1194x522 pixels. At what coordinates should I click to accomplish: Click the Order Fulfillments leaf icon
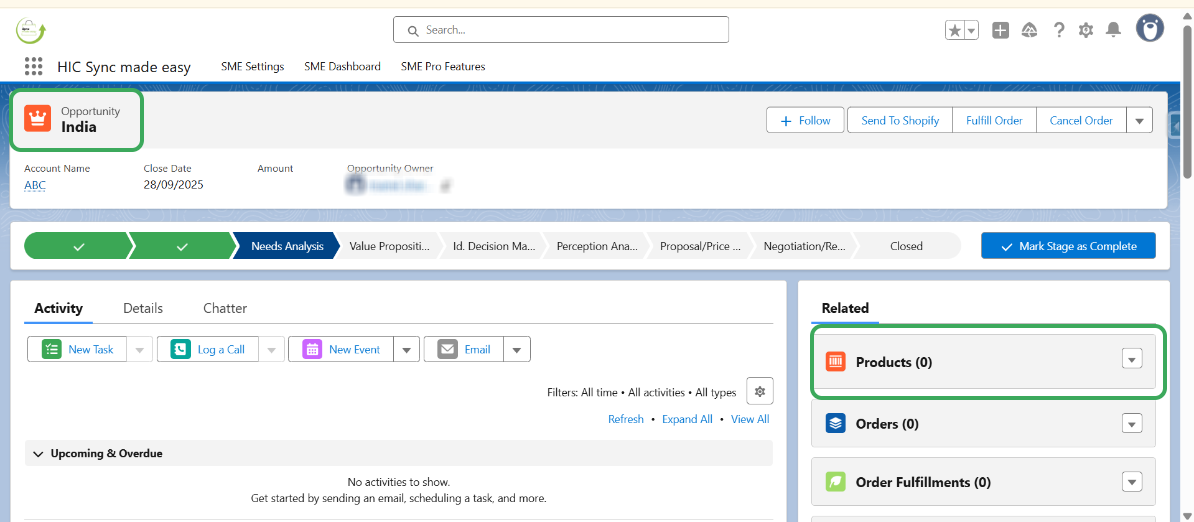point(836,482)
